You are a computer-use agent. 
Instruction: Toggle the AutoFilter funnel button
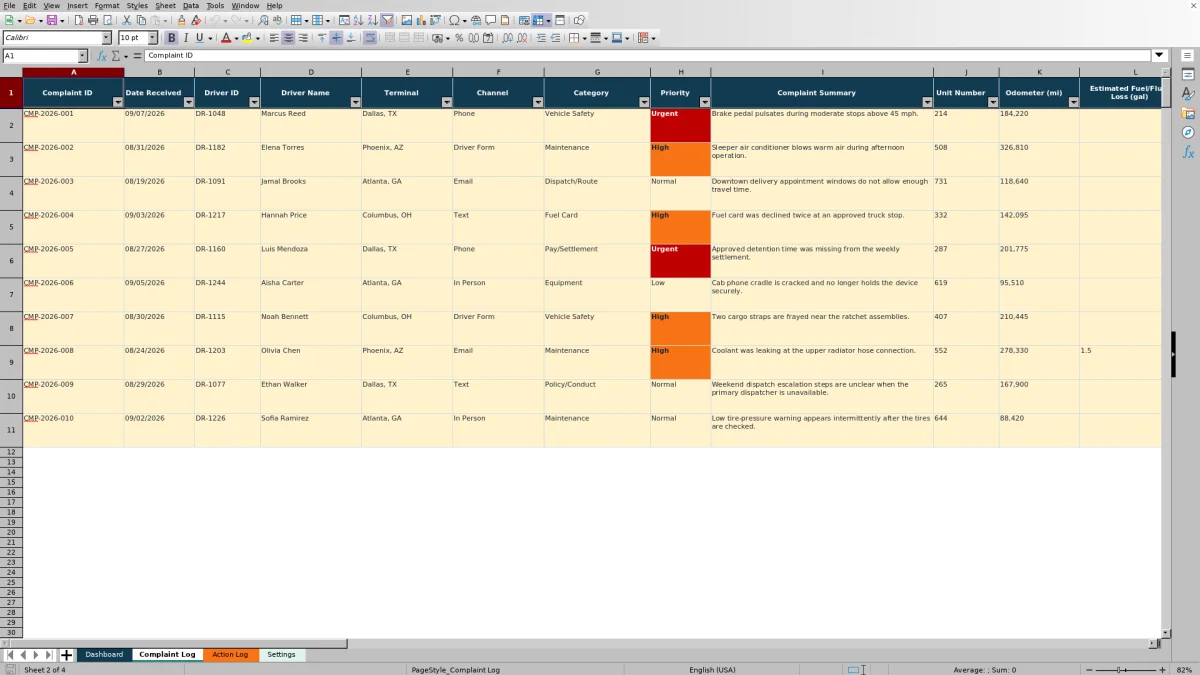[x=387, y=20]
